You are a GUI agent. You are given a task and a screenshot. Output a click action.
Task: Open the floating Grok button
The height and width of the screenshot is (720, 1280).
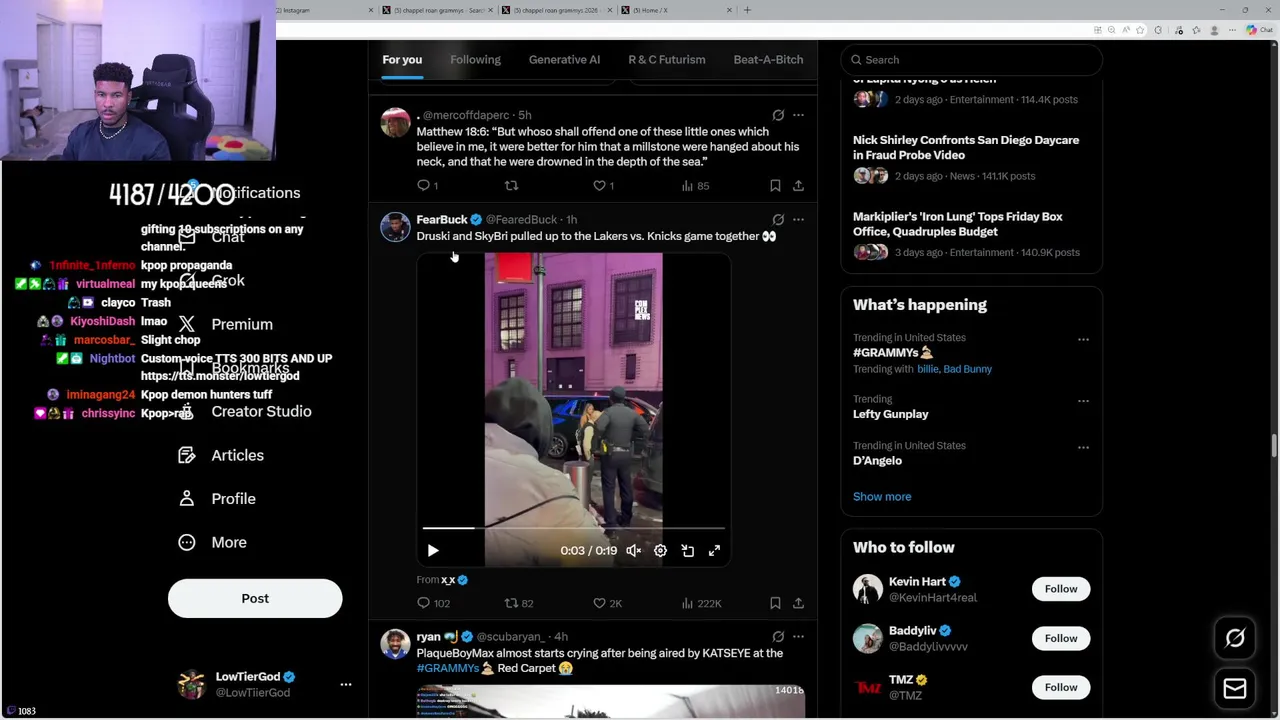click(x=1235, y=638)
